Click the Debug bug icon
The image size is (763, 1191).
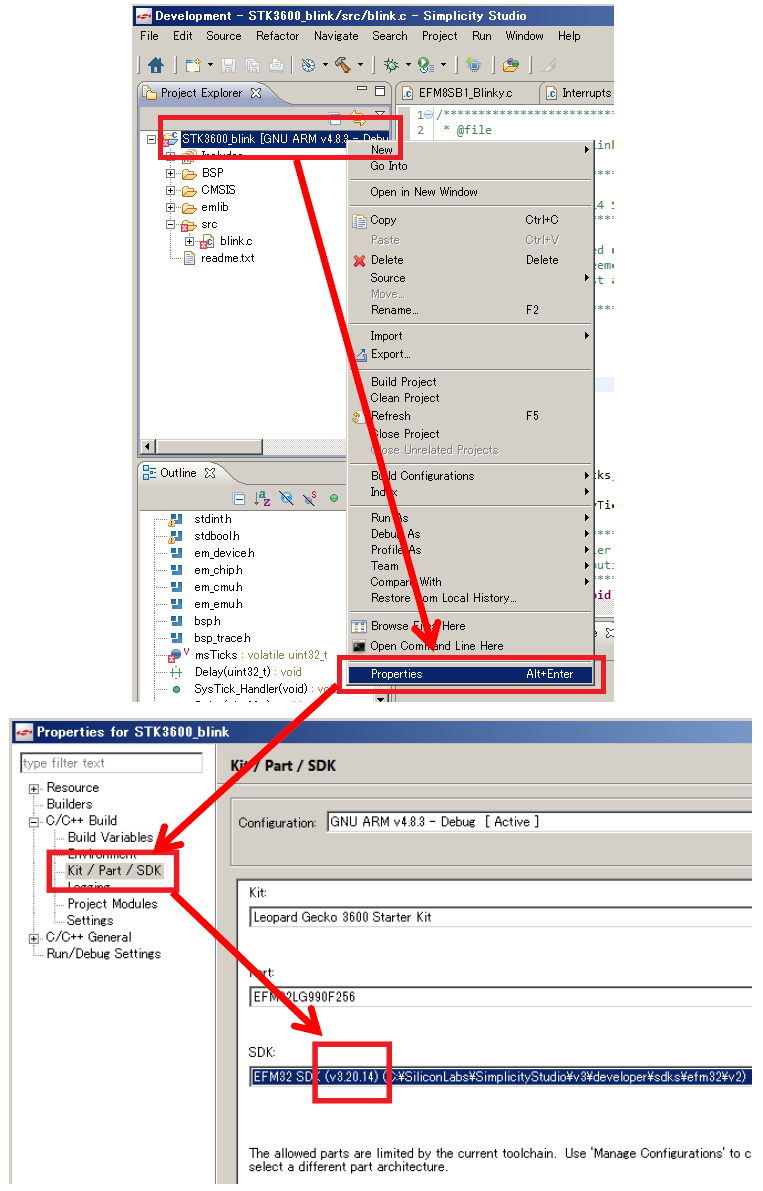(x=391, y=65)
